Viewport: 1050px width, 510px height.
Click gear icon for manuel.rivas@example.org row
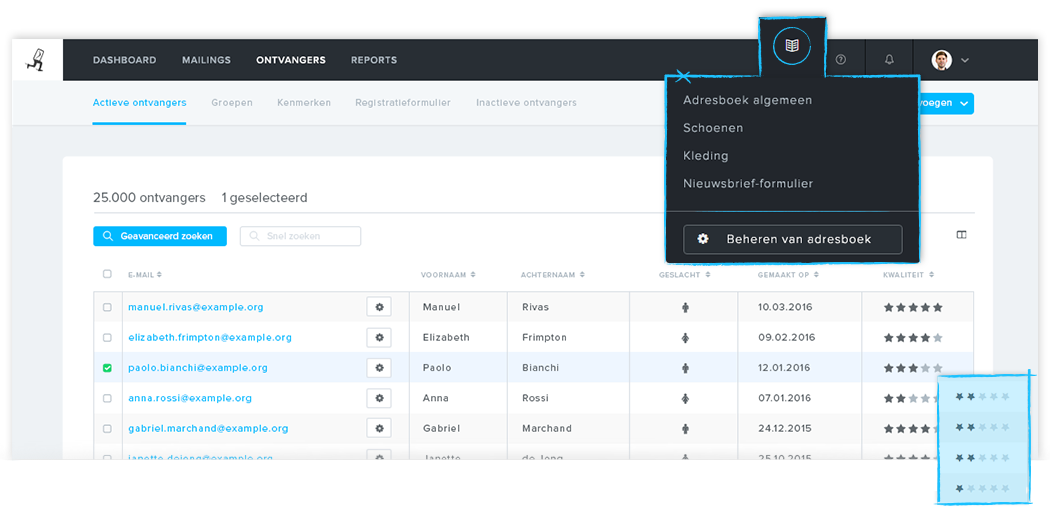tap(379, 307)
